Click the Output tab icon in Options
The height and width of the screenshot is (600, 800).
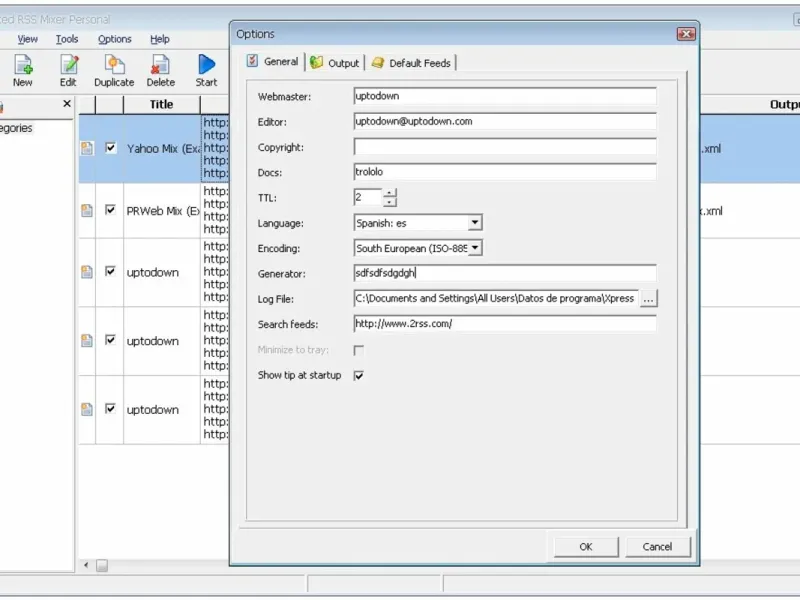tap(316, 62)
